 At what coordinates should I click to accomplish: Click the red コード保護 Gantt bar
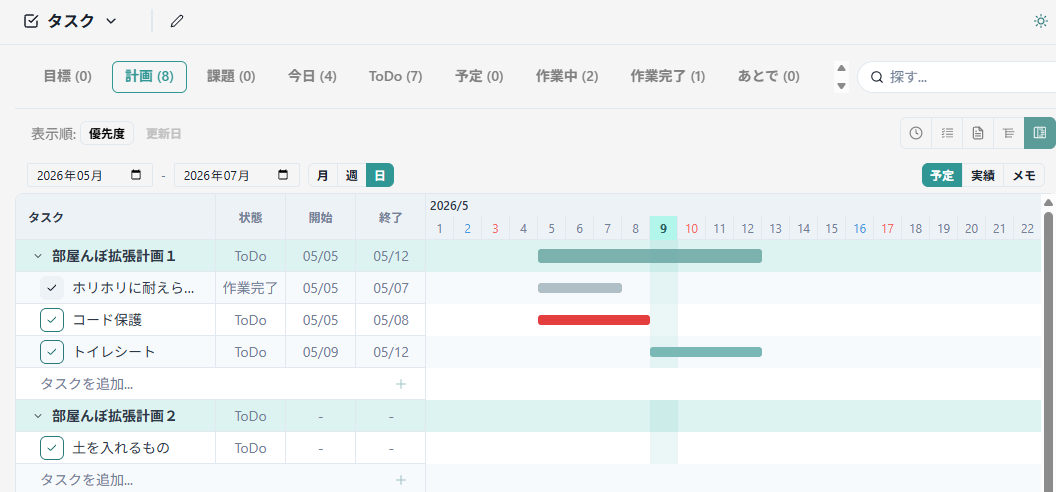click(594, 320)
